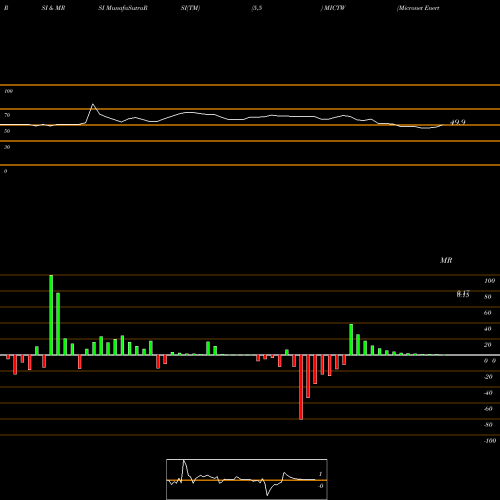The width and height of the screenshot is (500, 500).
Task: Click the 'SI & MR' header text
Action: click(53, 8)
